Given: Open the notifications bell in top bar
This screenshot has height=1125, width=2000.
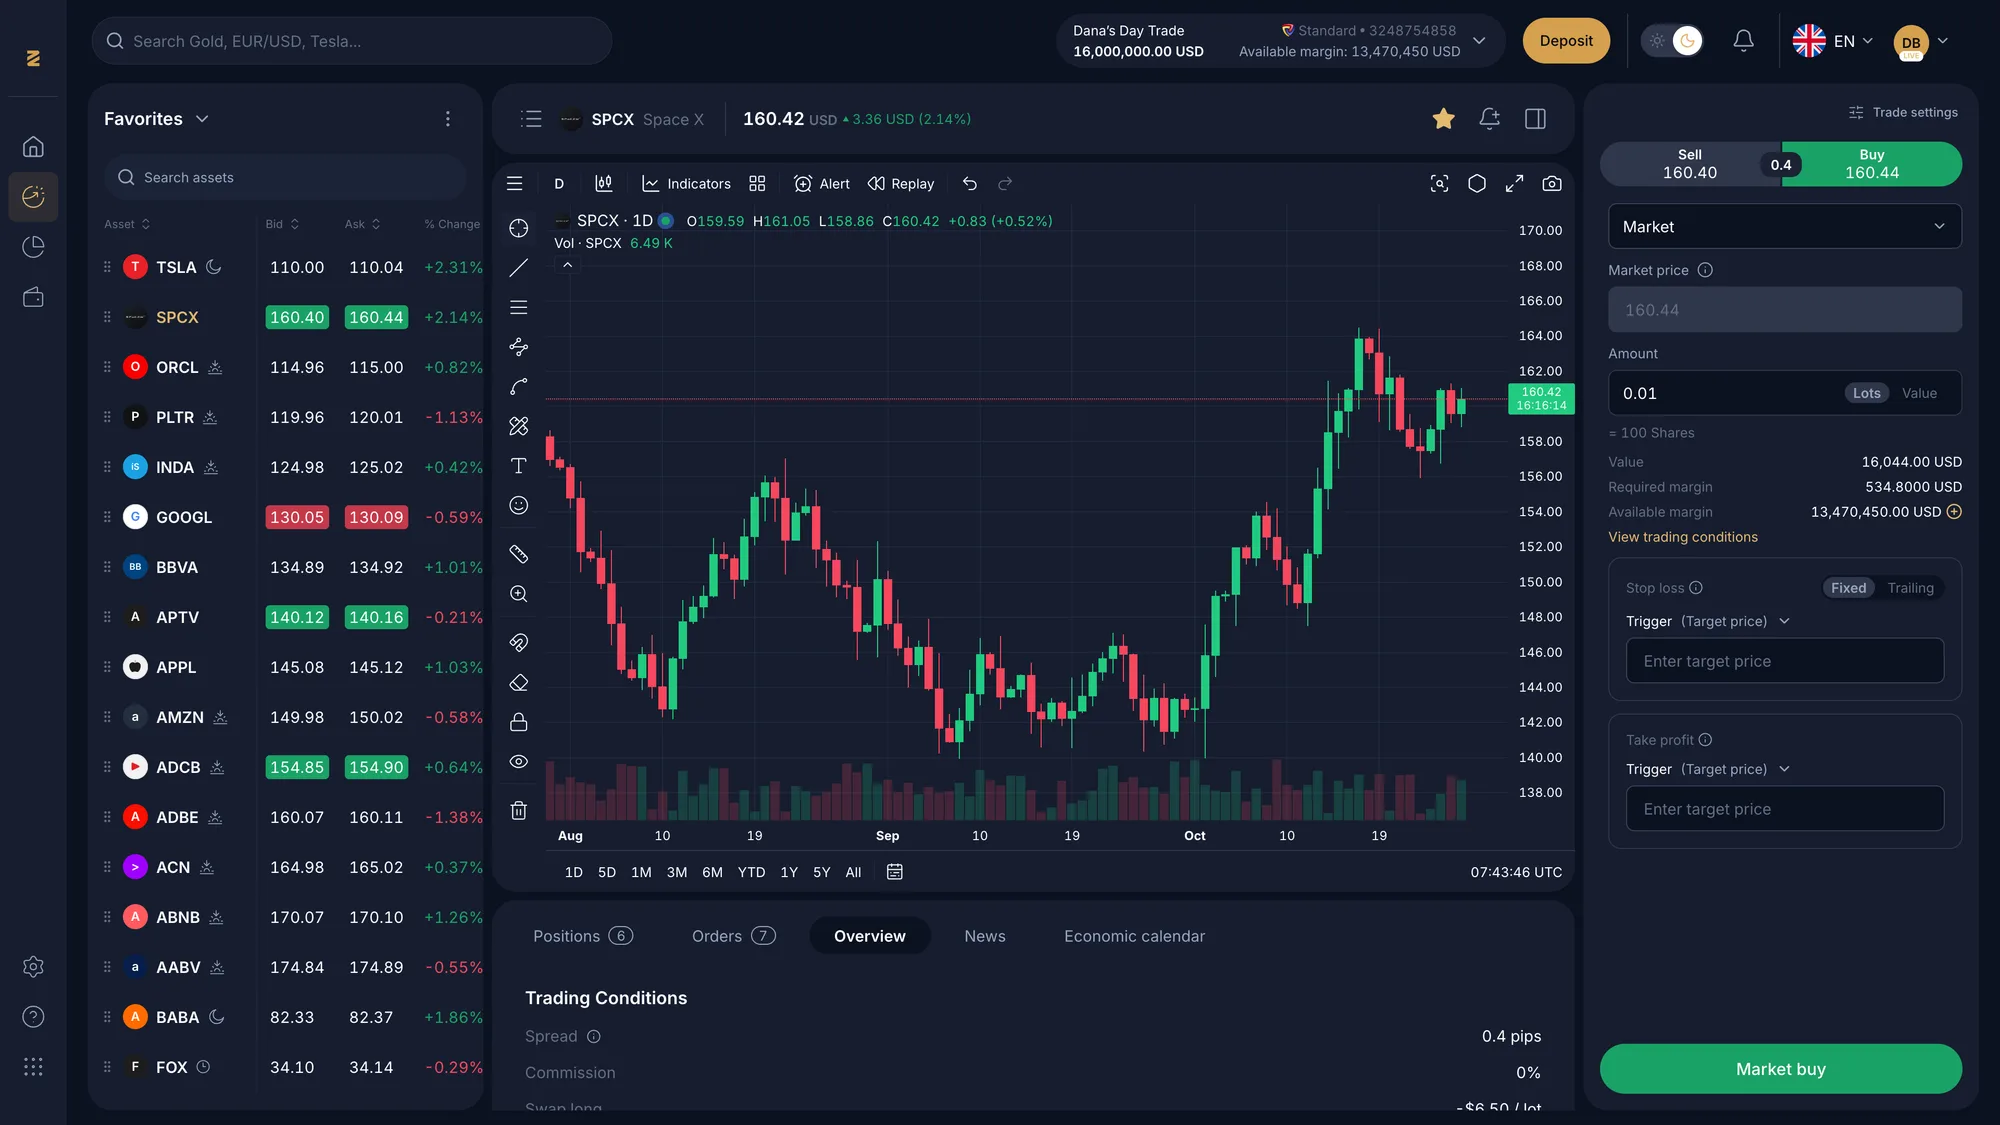Looking at the screenshot, I should [x=1743, y=41].
